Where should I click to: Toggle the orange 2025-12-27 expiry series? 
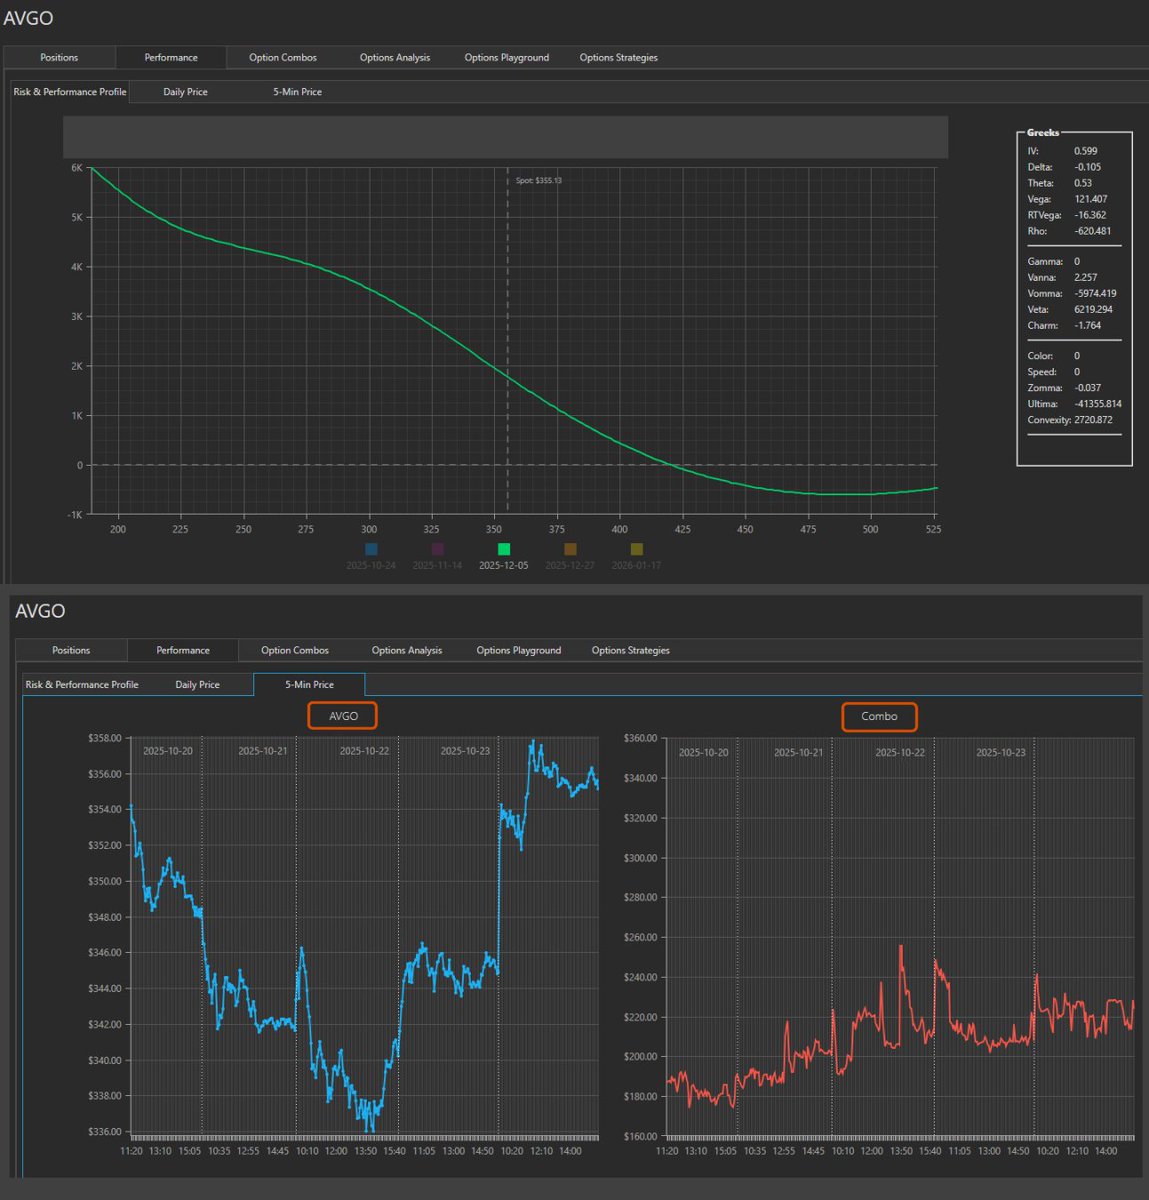tap(570, 549)
